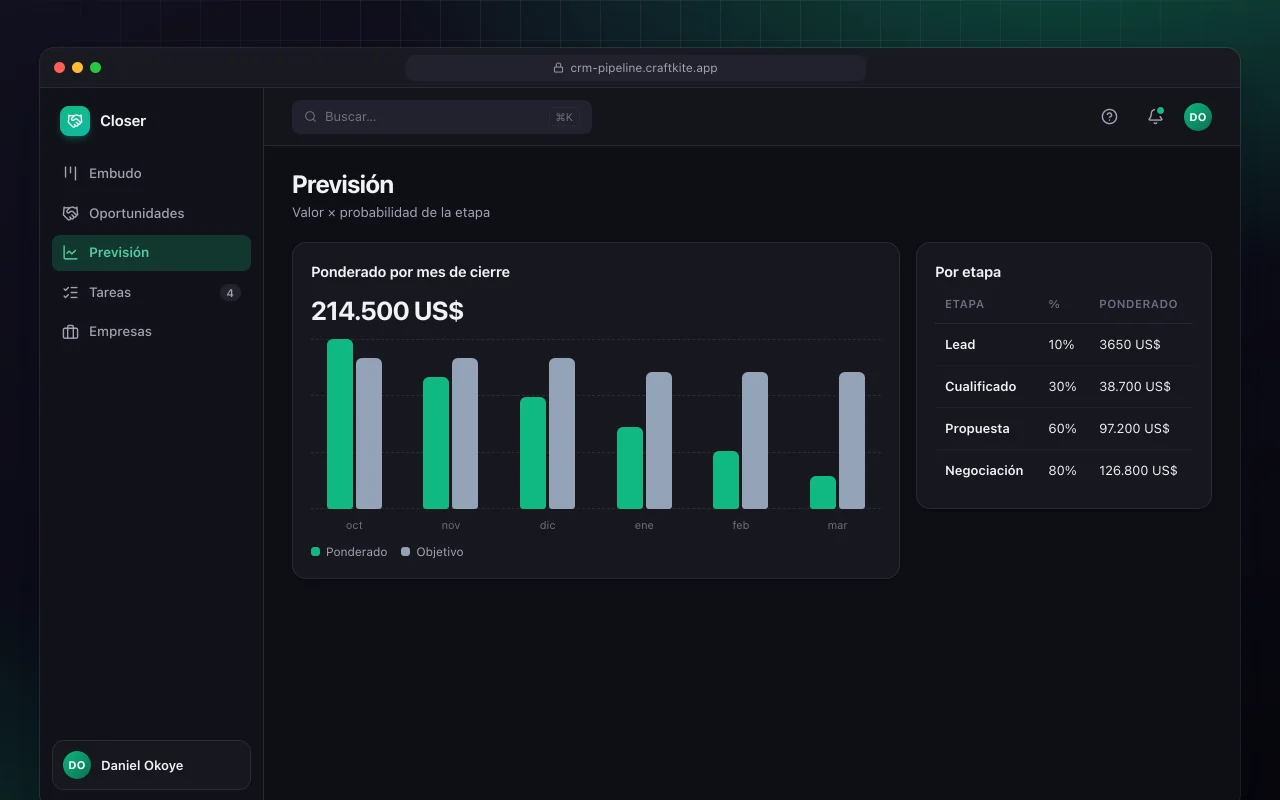Toggle the Ponderado legend entry
The height and width of the screenshot is (800, 1280).
[x=349, y=552]
